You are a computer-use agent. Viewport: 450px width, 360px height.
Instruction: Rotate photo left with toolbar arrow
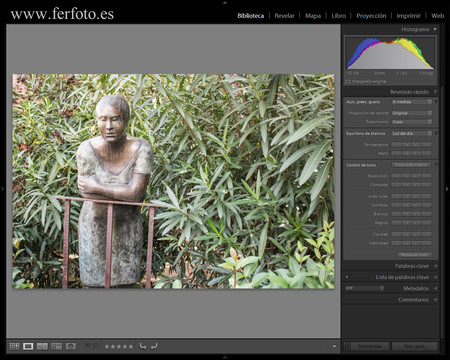(143, 346)
